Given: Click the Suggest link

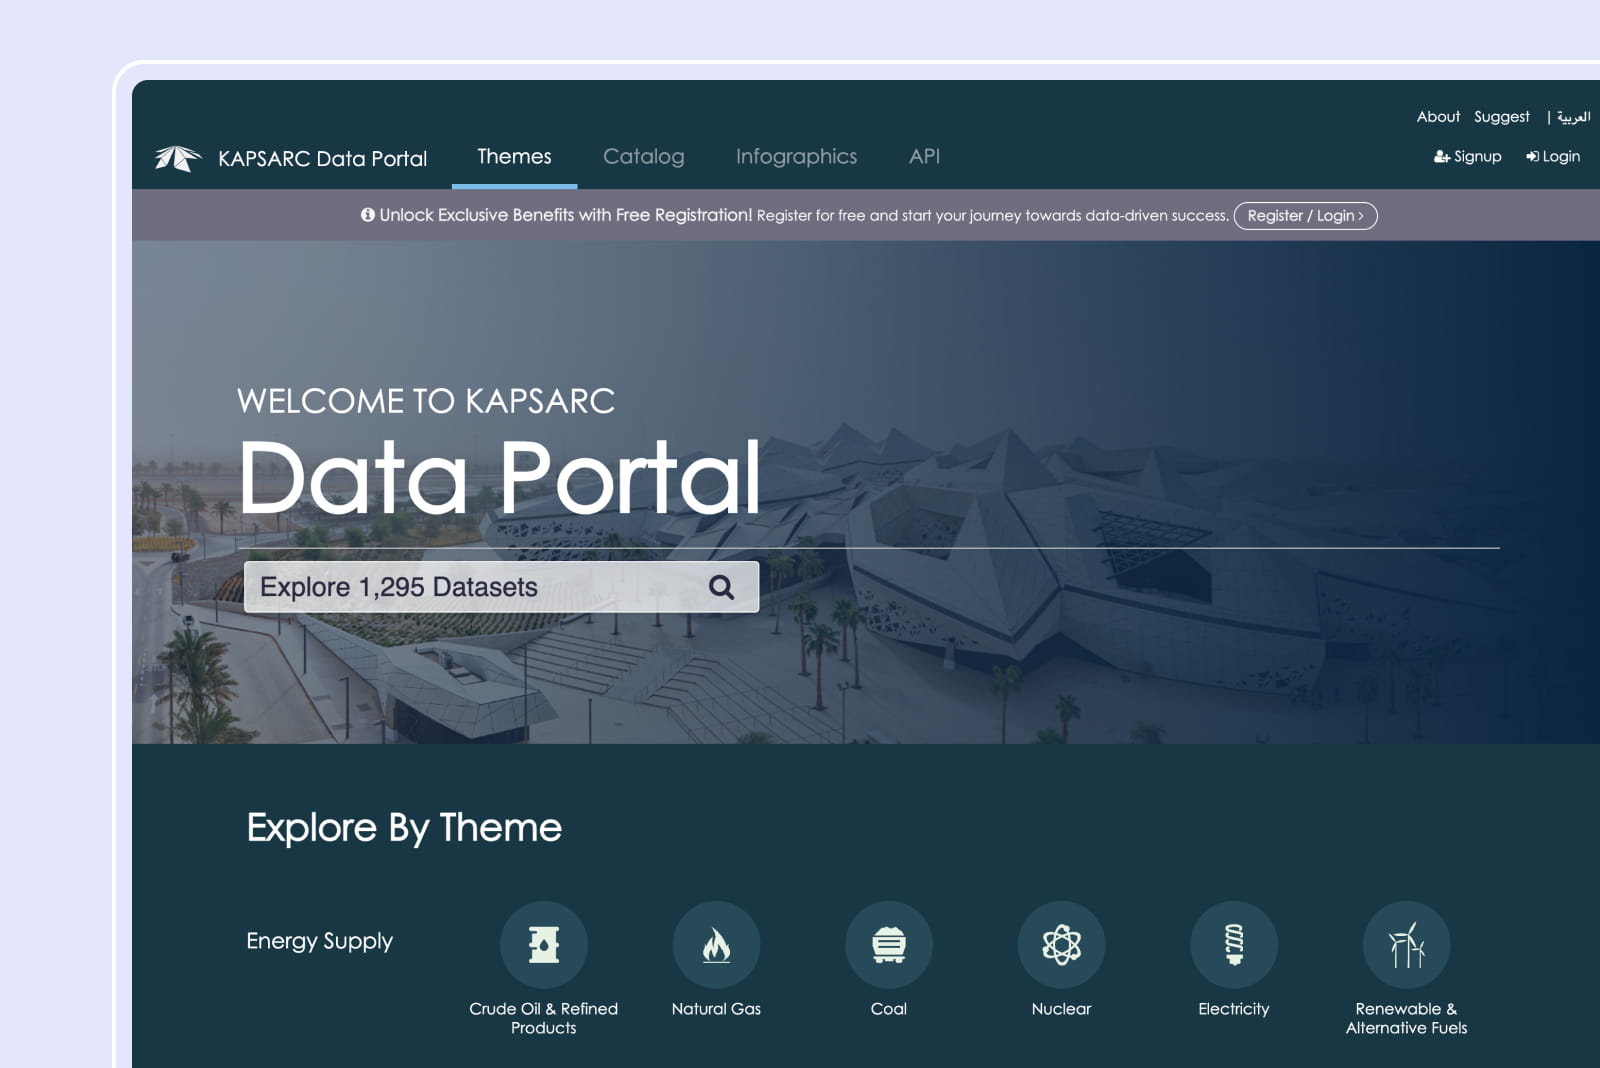Looking at the screenshot, I should pyautogui.click(x=1501, y=117).
